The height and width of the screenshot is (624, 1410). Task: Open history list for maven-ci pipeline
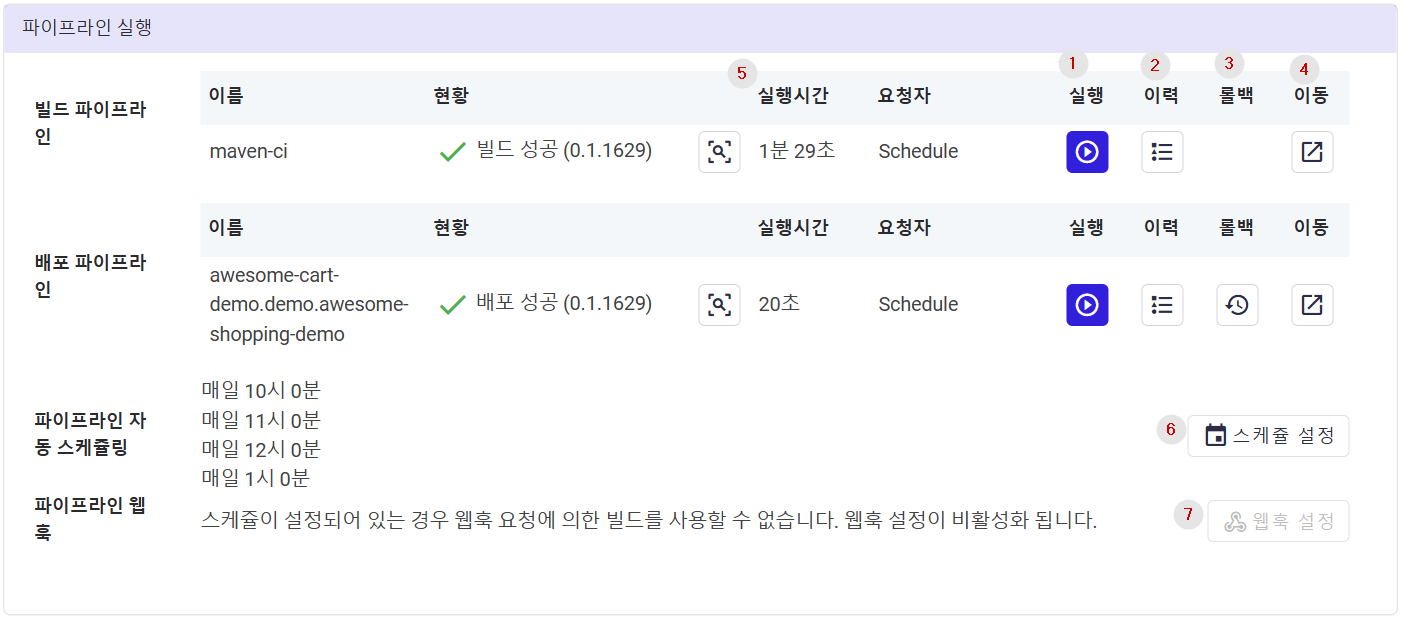click(1162, 152)
